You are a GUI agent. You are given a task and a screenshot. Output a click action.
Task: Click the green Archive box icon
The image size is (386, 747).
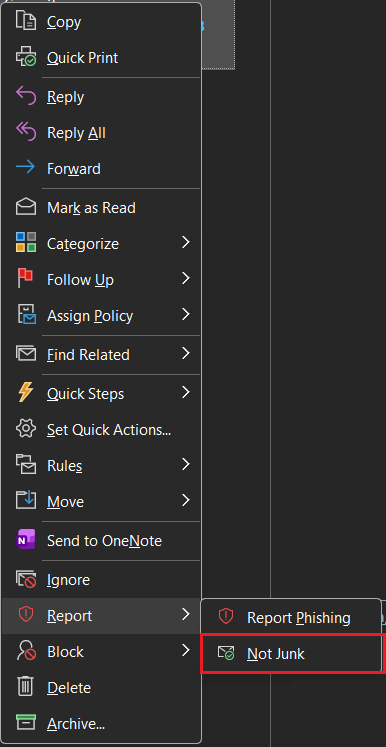(26, 723)
